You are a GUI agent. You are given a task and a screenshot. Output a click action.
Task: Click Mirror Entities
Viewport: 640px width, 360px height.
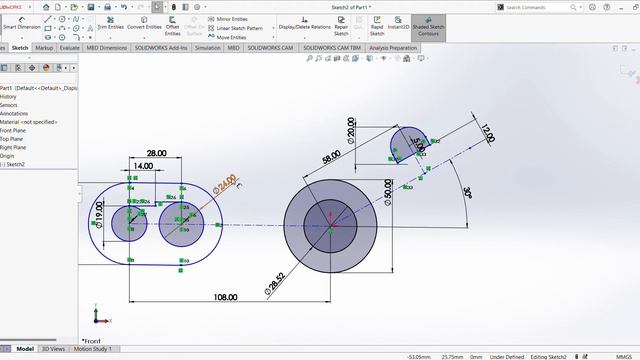[228, 19]
